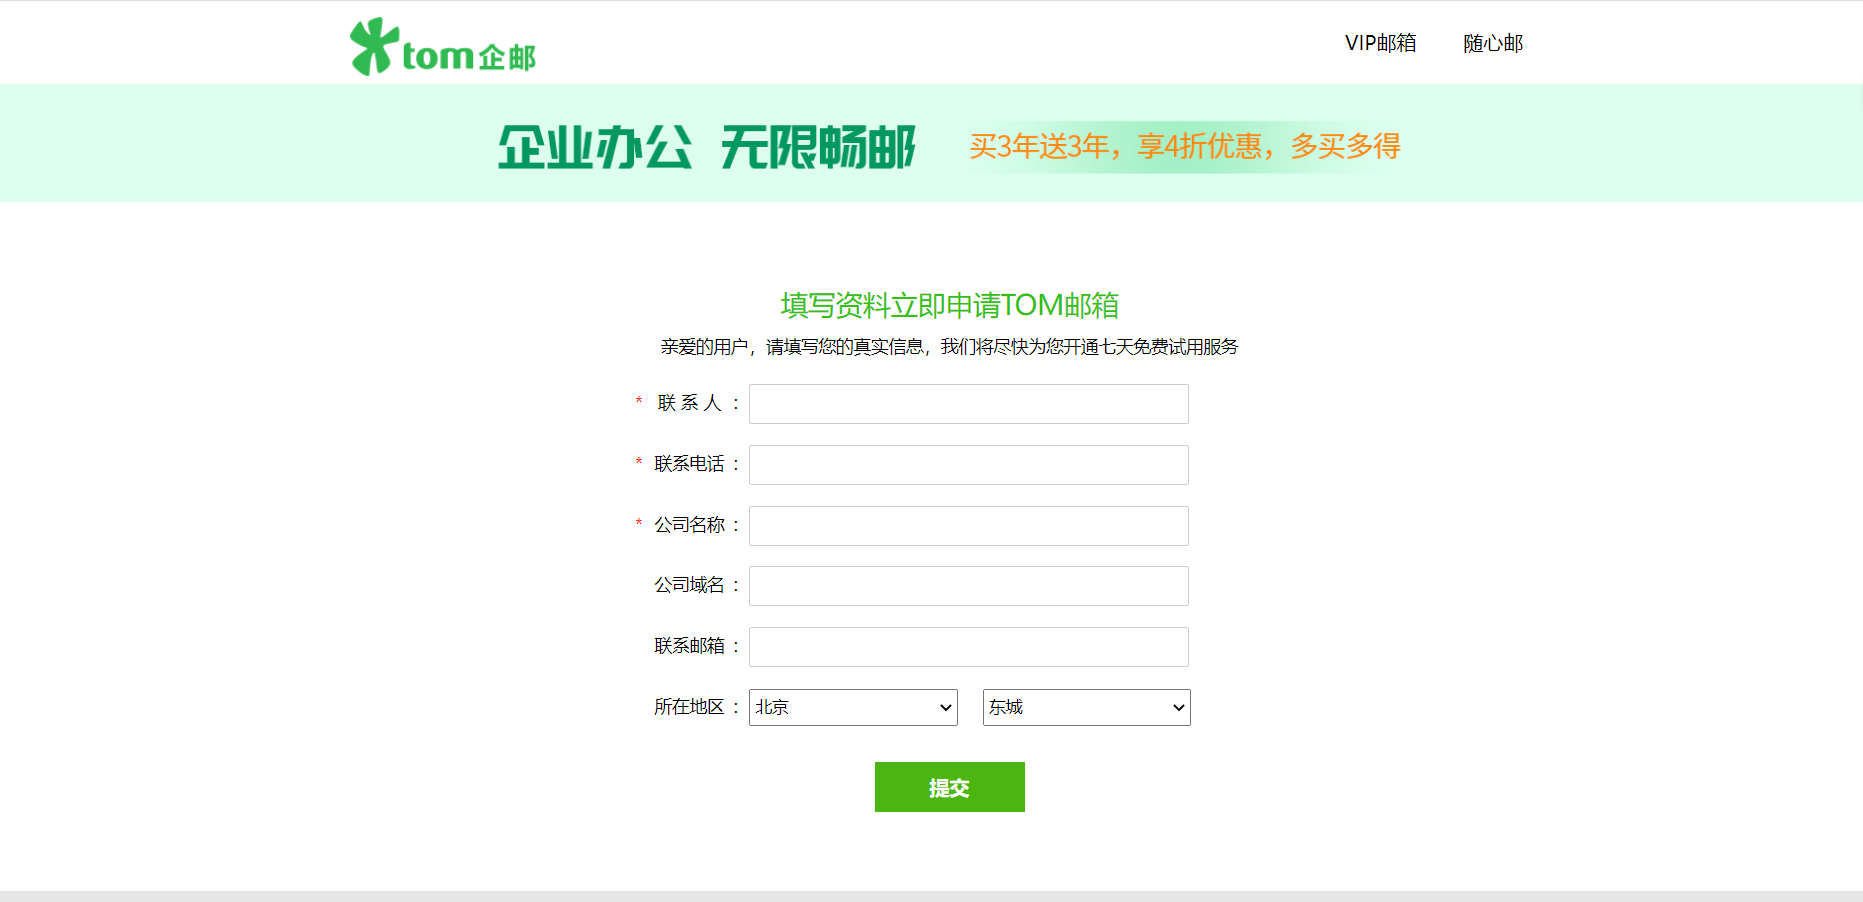Click the 填写资料立即申请TOM邮箱 heading
The height and width of the screenshot is (902, 1863).
(x=949, y=305)
